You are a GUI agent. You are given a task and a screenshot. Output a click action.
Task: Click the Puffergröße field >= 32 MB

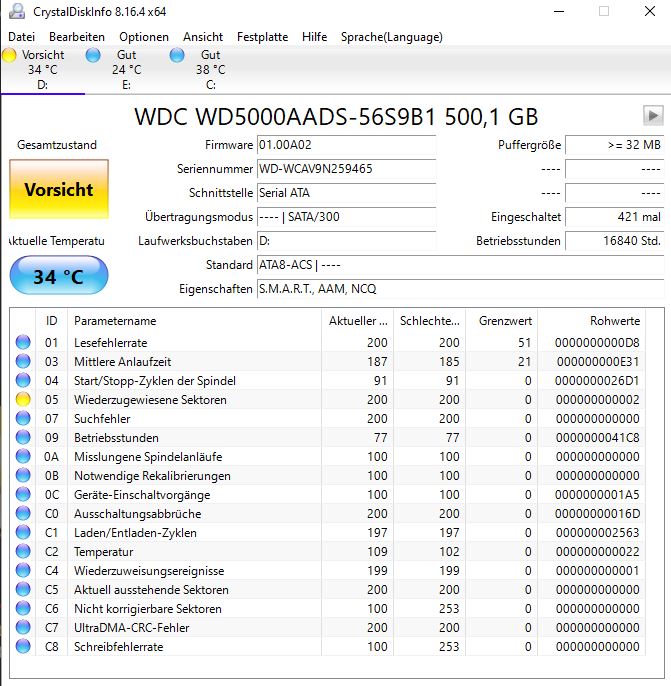[615, 145]
